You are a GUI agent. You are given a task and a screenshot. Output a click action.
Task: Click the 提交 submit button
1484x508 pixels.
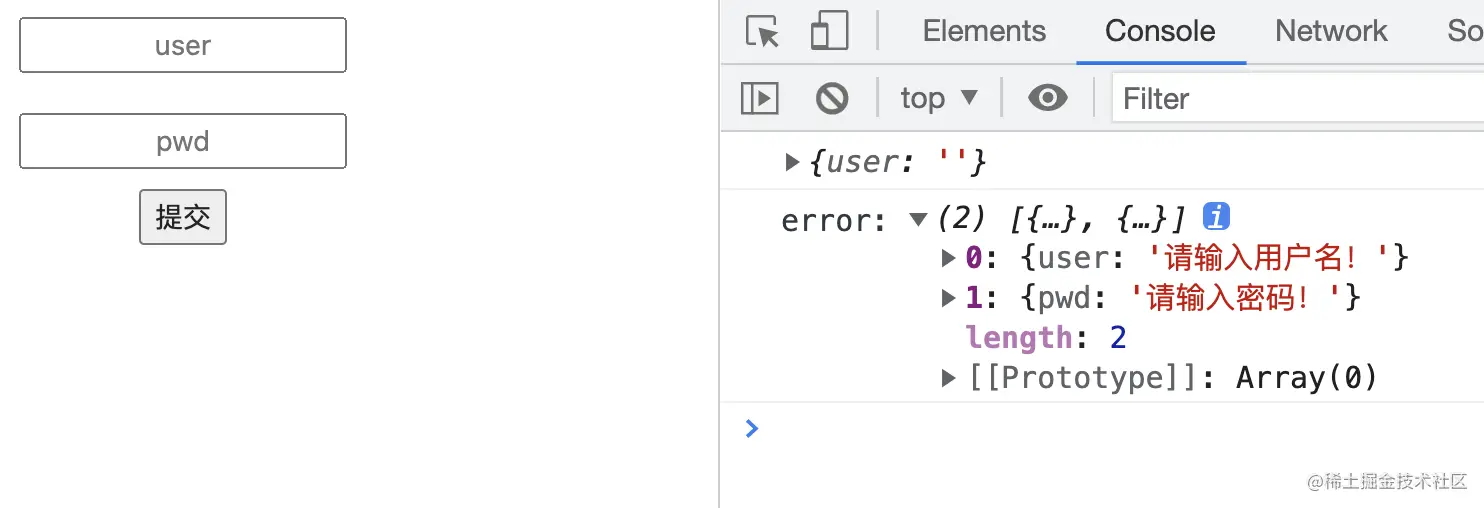[183, 217]
